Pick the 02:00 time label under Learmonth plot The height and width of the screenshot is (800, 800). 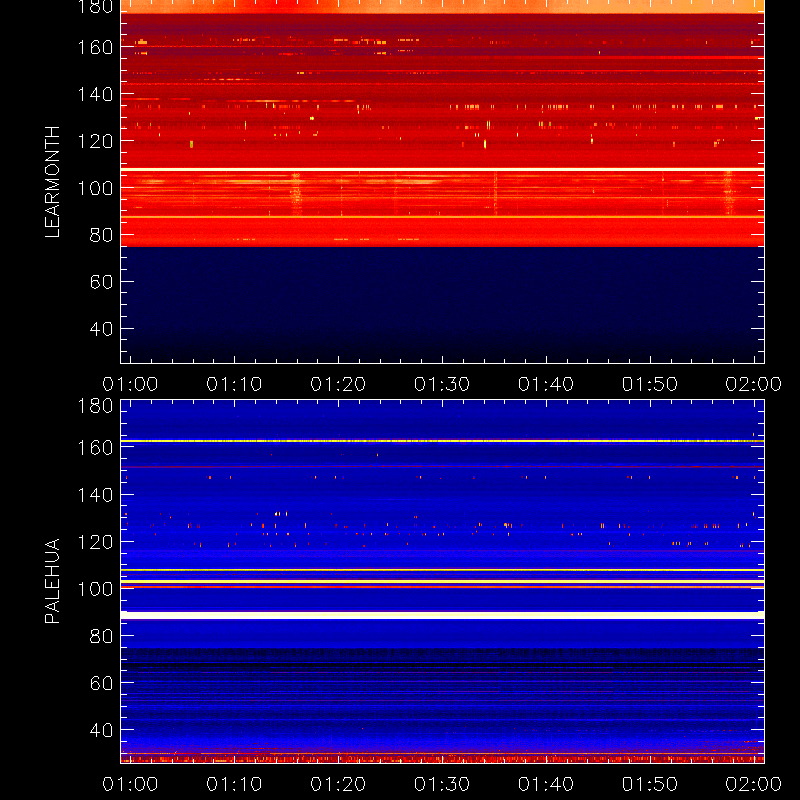(x=754, y=384)
